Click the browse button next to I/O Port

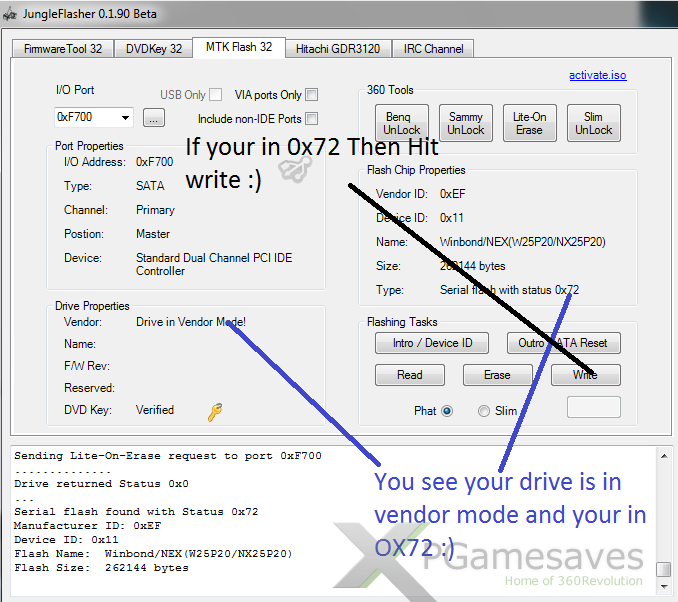click(153, 118)
